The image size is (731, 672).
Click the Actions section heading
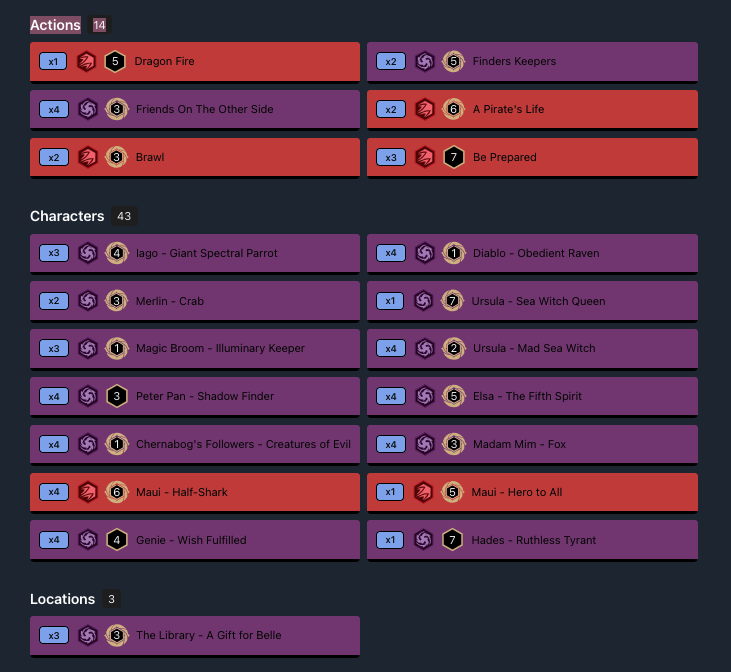(x=55, y=25)
